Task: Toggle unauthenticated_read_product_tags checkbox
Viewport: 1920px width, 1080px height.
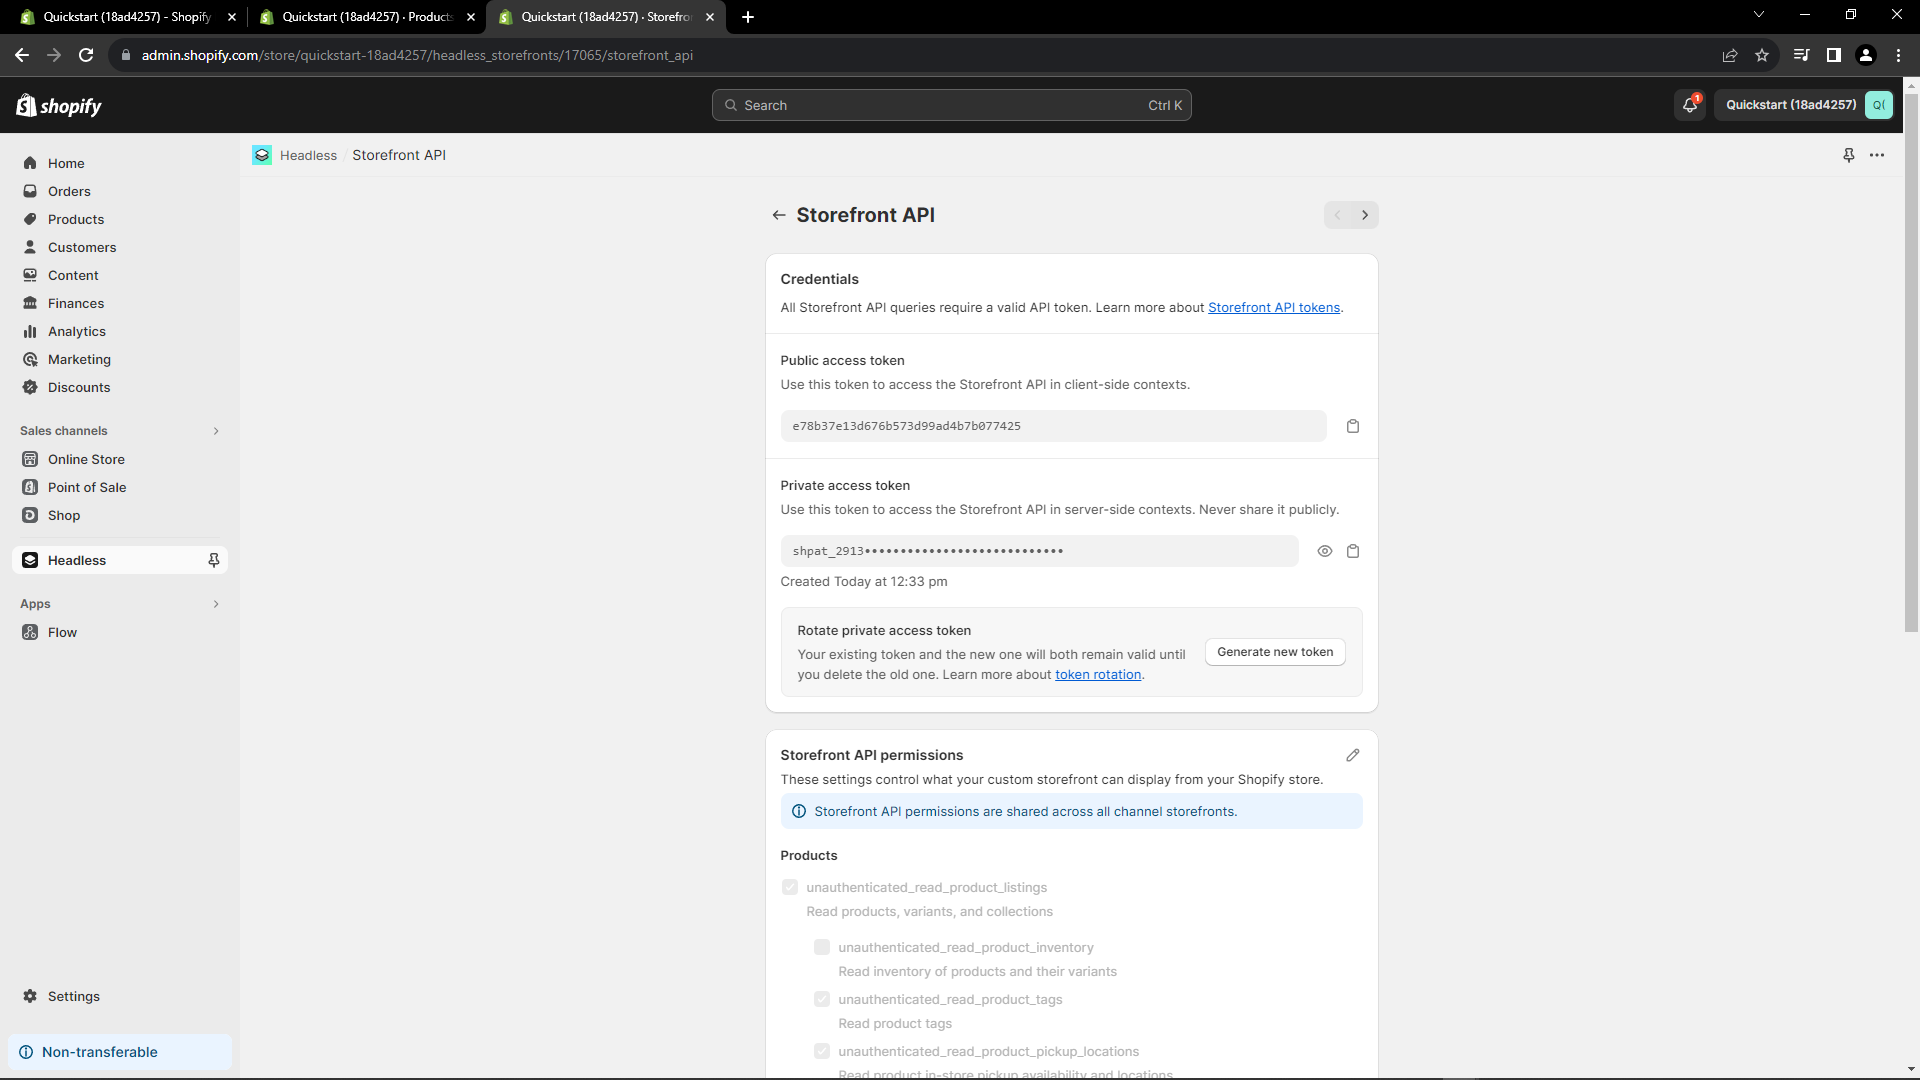Action: tap(822, 999)
